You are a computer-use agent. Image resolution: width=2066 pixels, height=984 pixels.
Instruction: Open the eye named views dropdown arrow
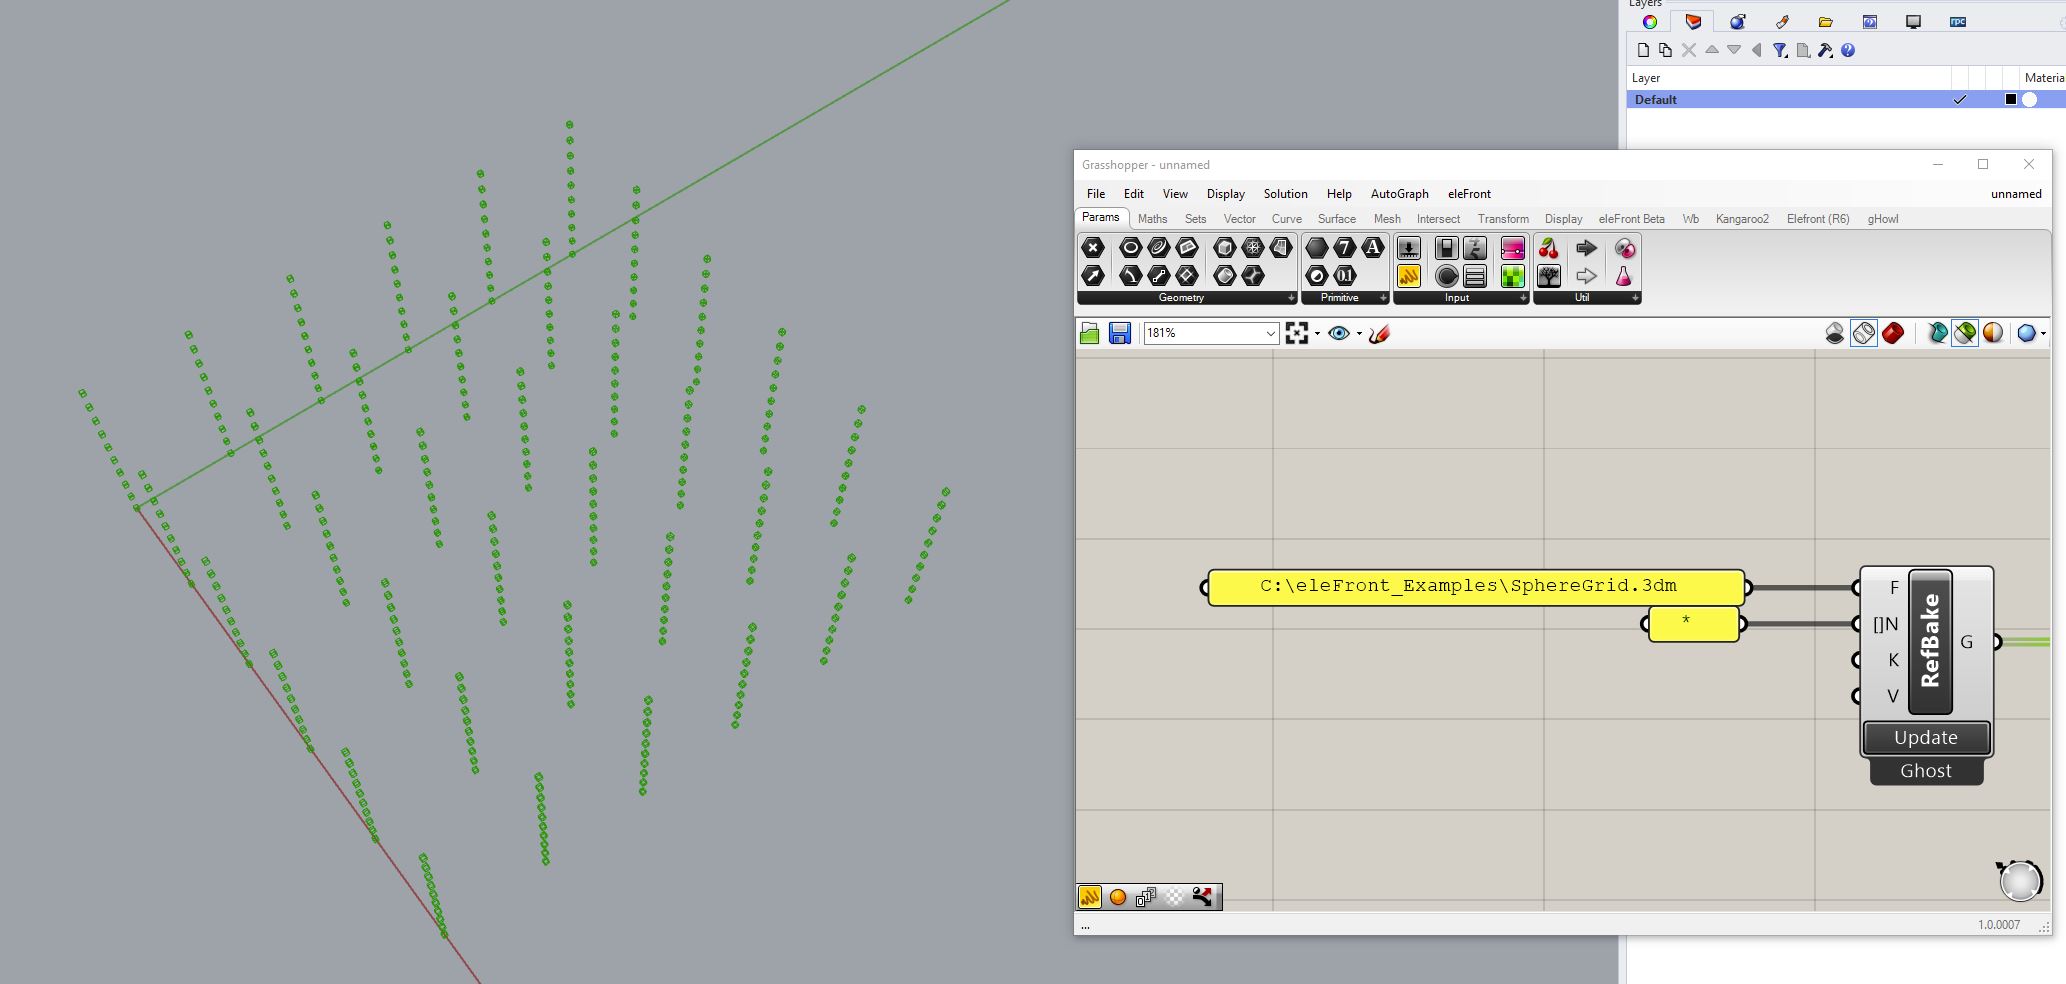tap(1359, 334)
